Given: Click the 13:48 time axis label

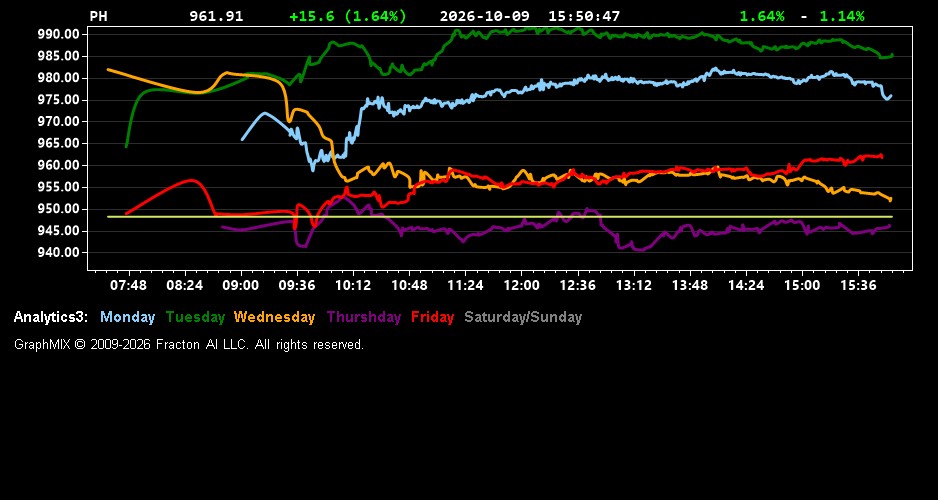Looking at the screenshot, I should (690, 286).
